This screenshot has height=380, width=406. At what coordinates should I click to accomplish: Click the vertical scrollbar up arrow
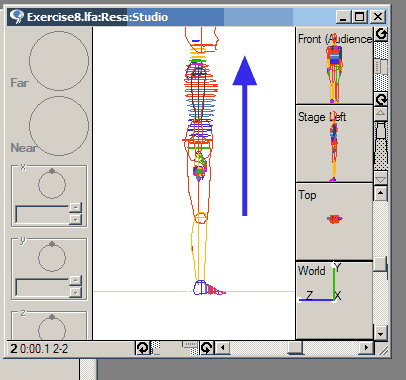pos(381,194)
